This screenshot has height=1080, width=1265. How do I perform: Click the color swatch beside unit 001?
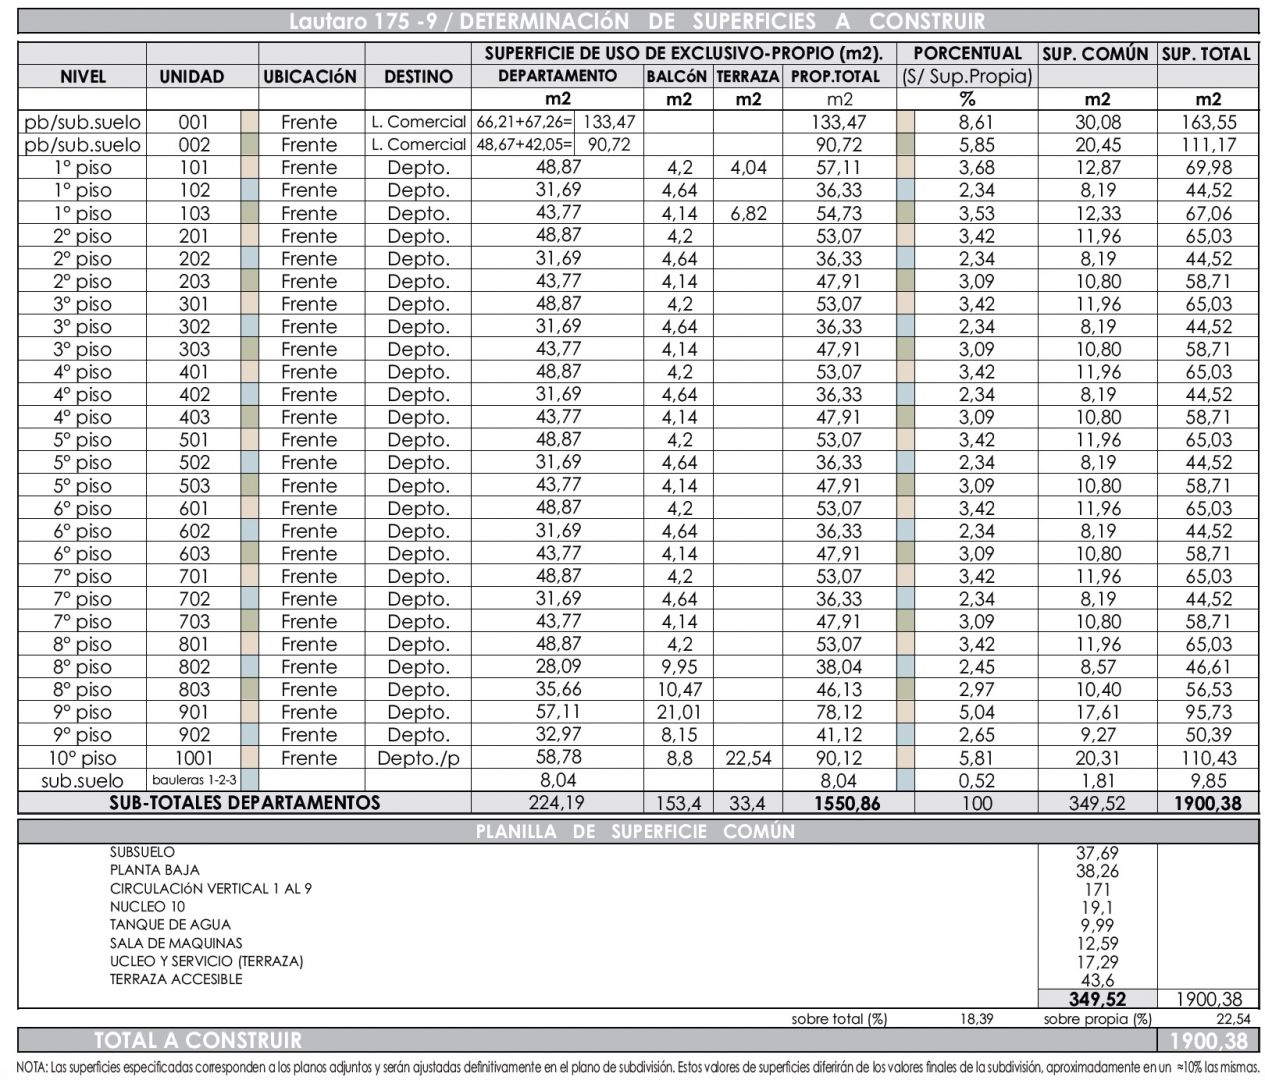coord(250,122)
